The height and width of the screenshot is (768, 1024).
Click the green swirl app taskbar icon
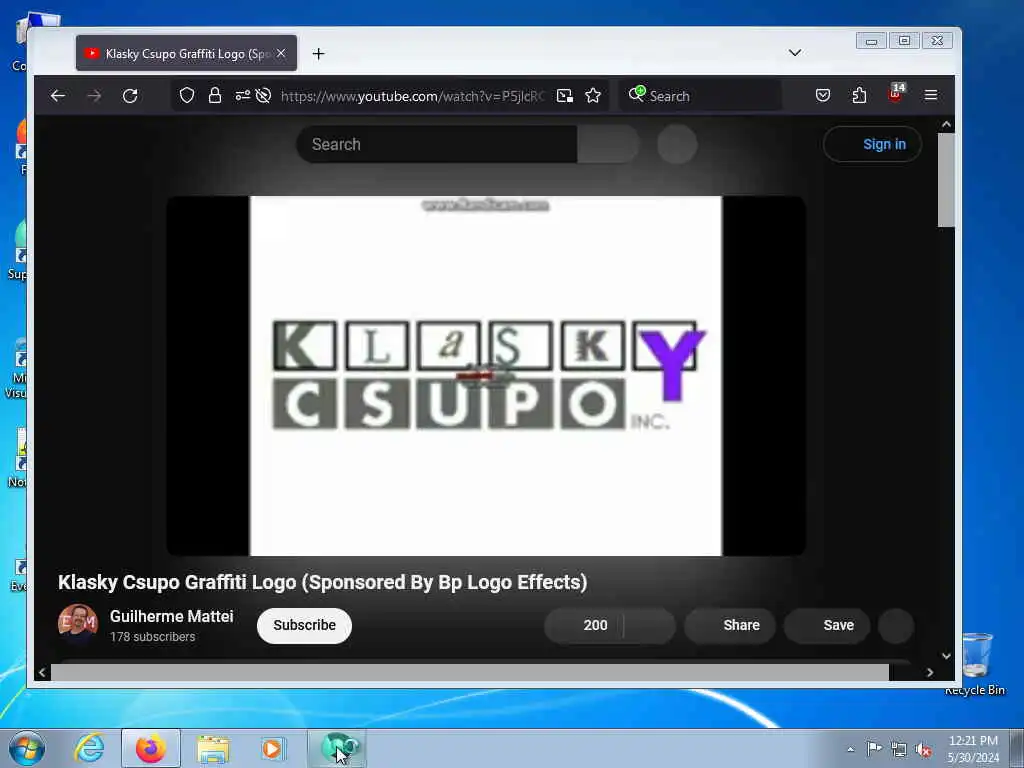click(338, 748)
